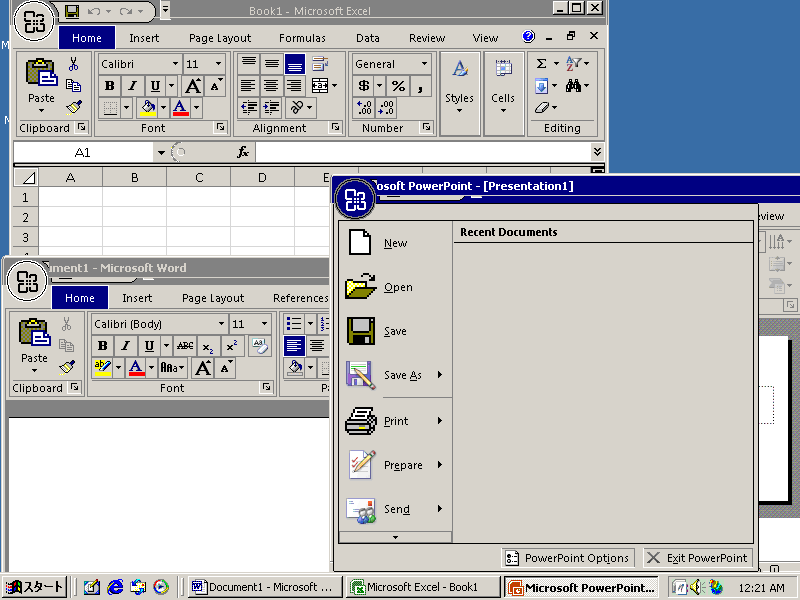
Task: Open Insert tab in Excel
Action: click(144, 38)
